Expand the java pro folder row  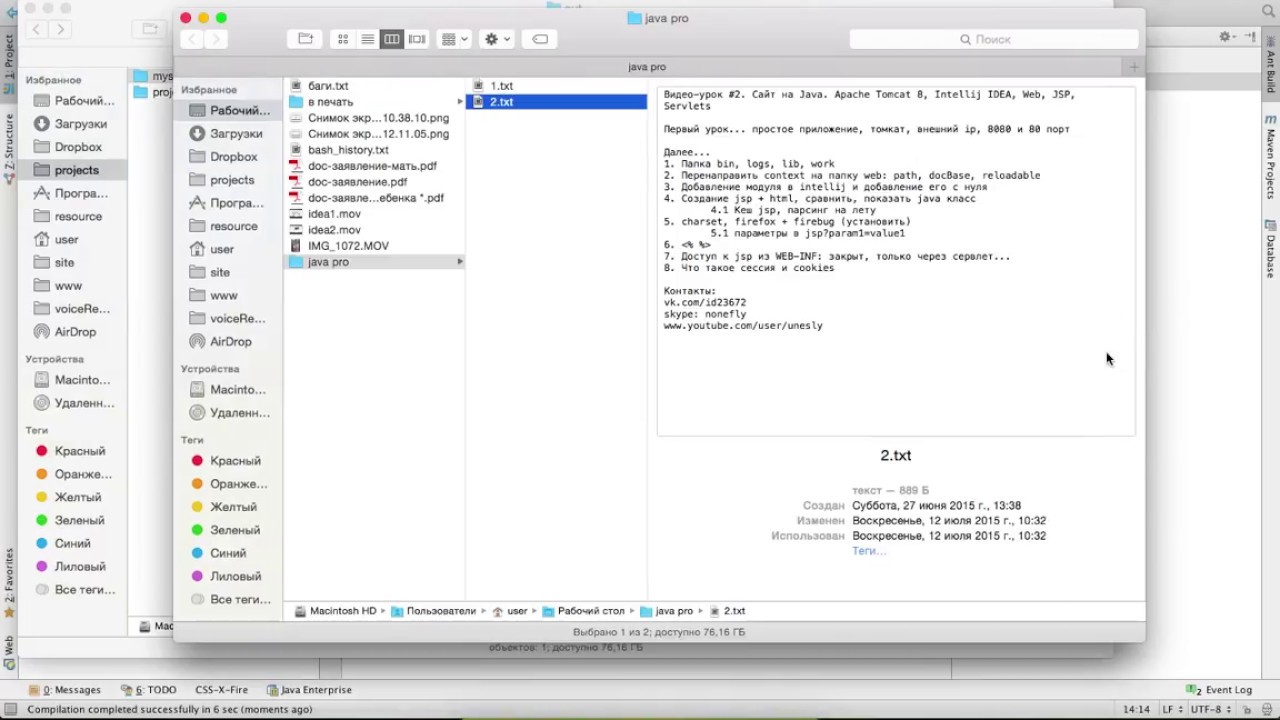tap(460, 262)
